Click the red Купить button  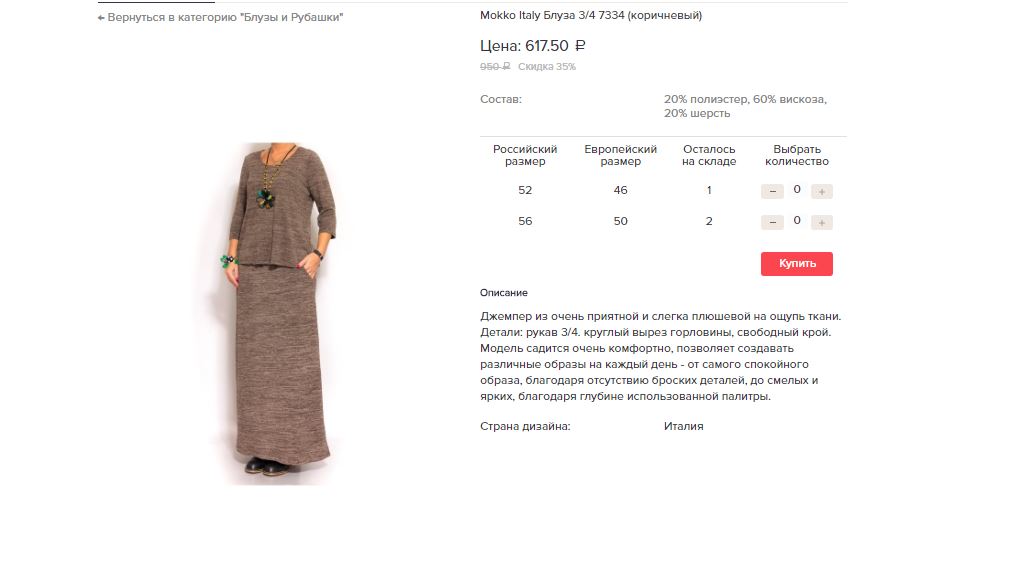tap(797, 264)
